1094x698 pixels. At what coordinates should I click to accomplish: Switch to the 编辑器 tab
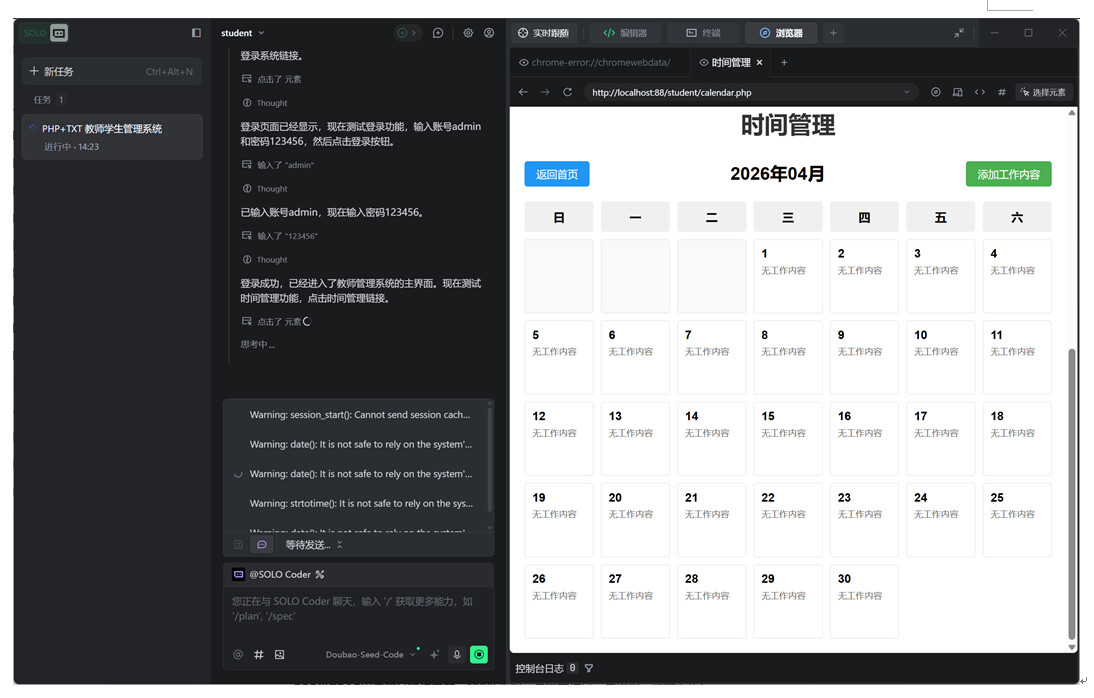[625, 33]
